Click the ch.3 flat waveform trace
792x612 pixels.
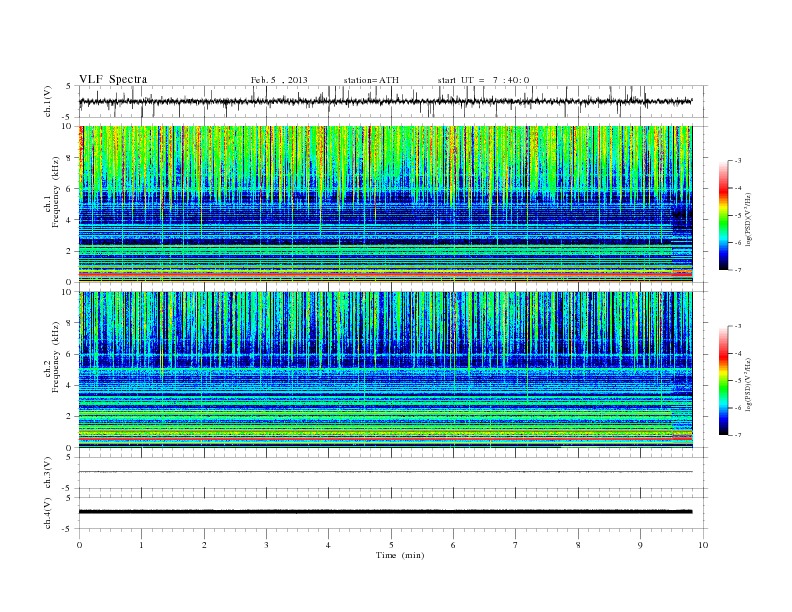pyautogui.click(x=386, y=472)
